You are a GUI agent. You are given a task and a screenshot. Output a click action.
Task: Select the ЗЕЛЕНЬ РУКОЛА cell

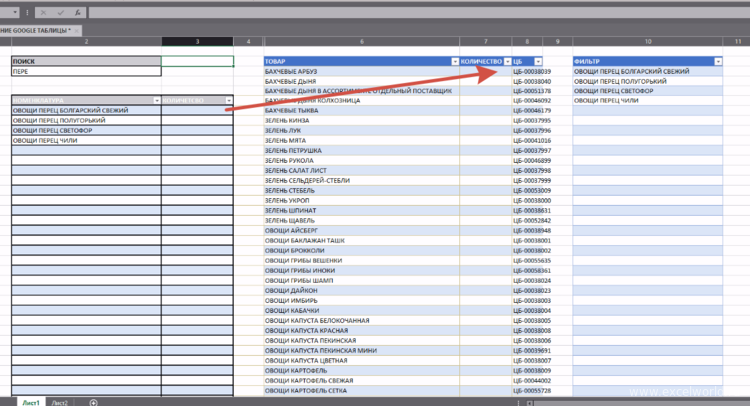(362, 161)
